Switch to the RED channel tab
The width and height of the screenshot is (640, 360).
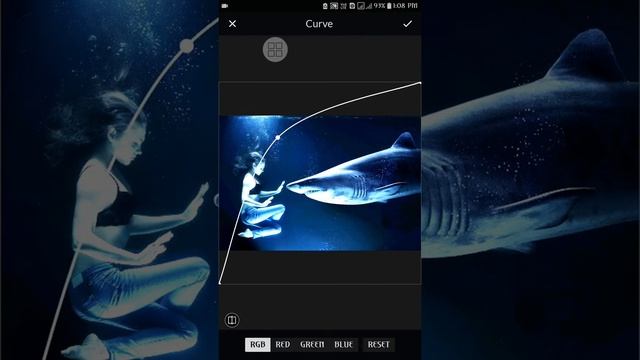pos(283,344)
